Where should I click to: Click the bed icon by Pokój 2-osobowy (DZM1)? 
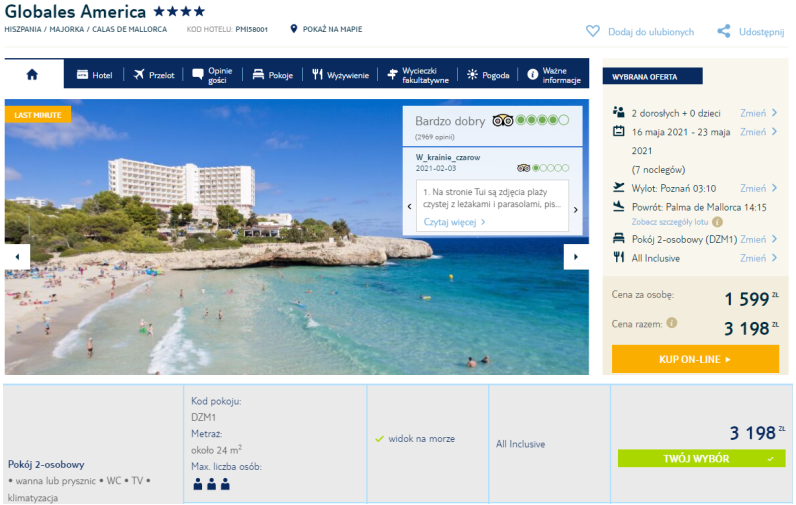coord(618,238)
